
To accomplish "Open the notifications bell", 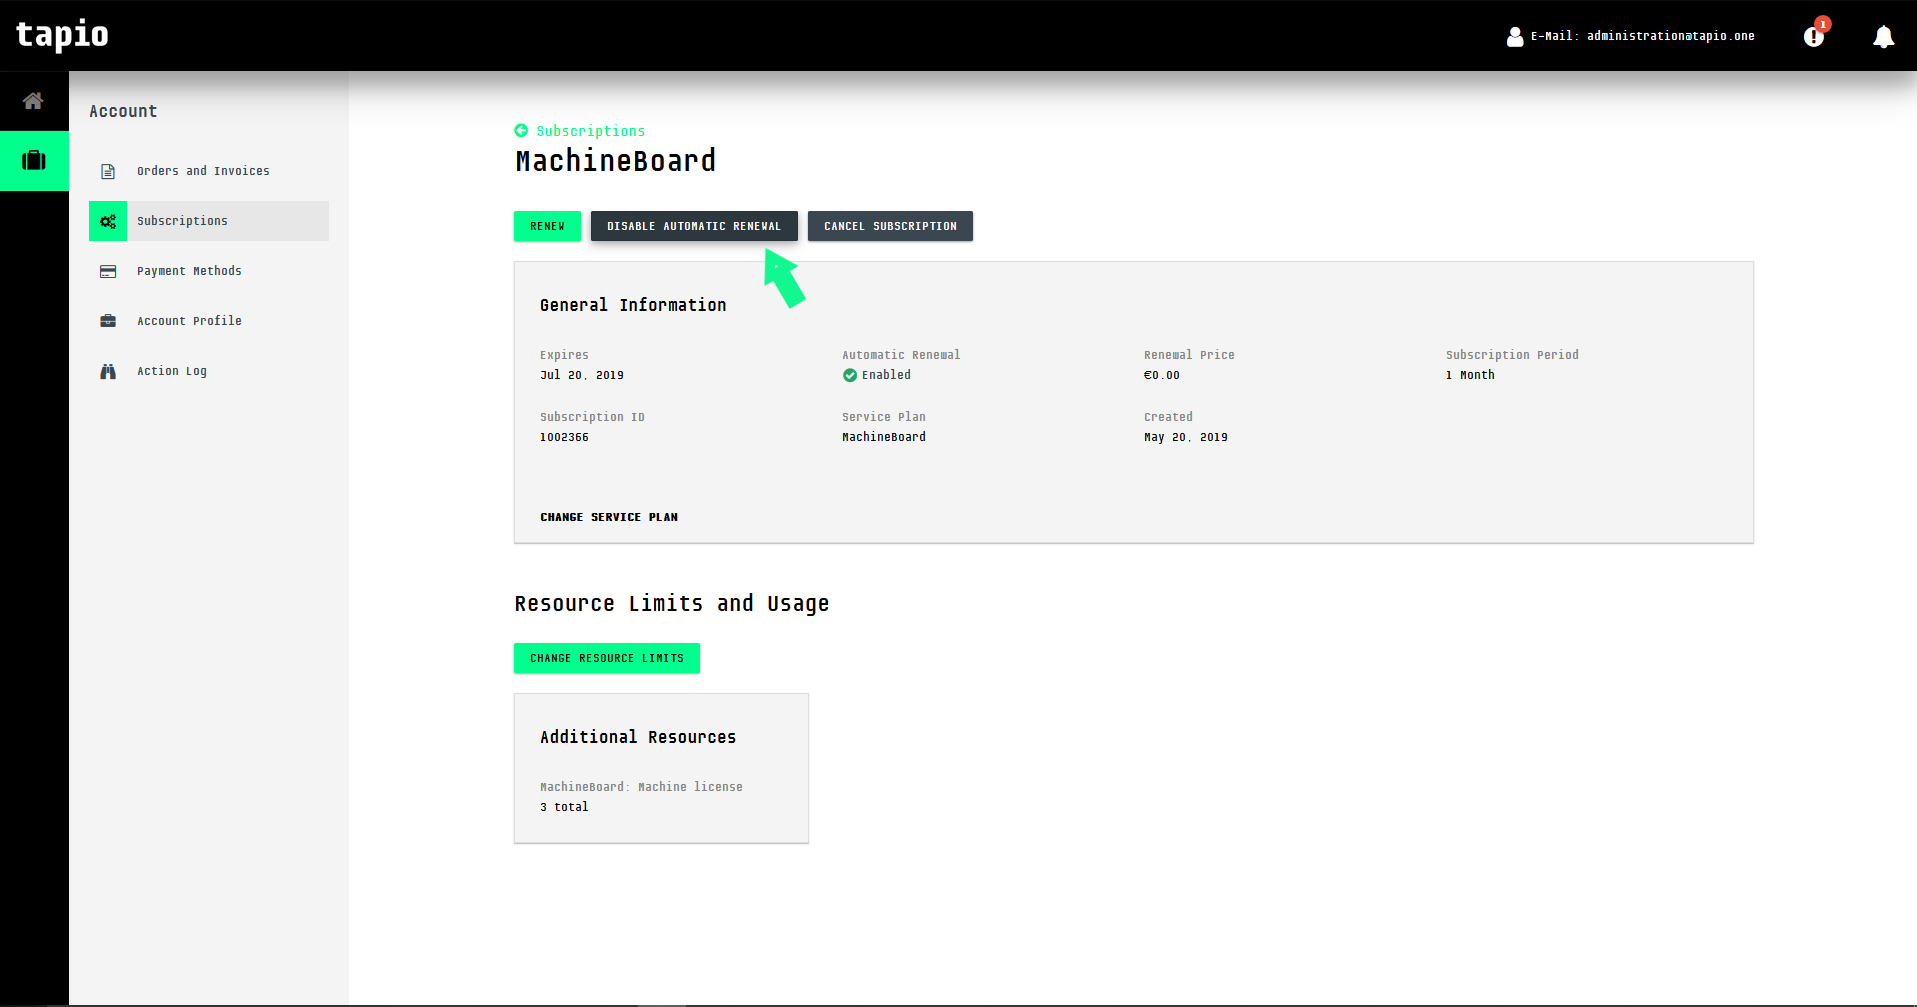I will click(1883, 37).
